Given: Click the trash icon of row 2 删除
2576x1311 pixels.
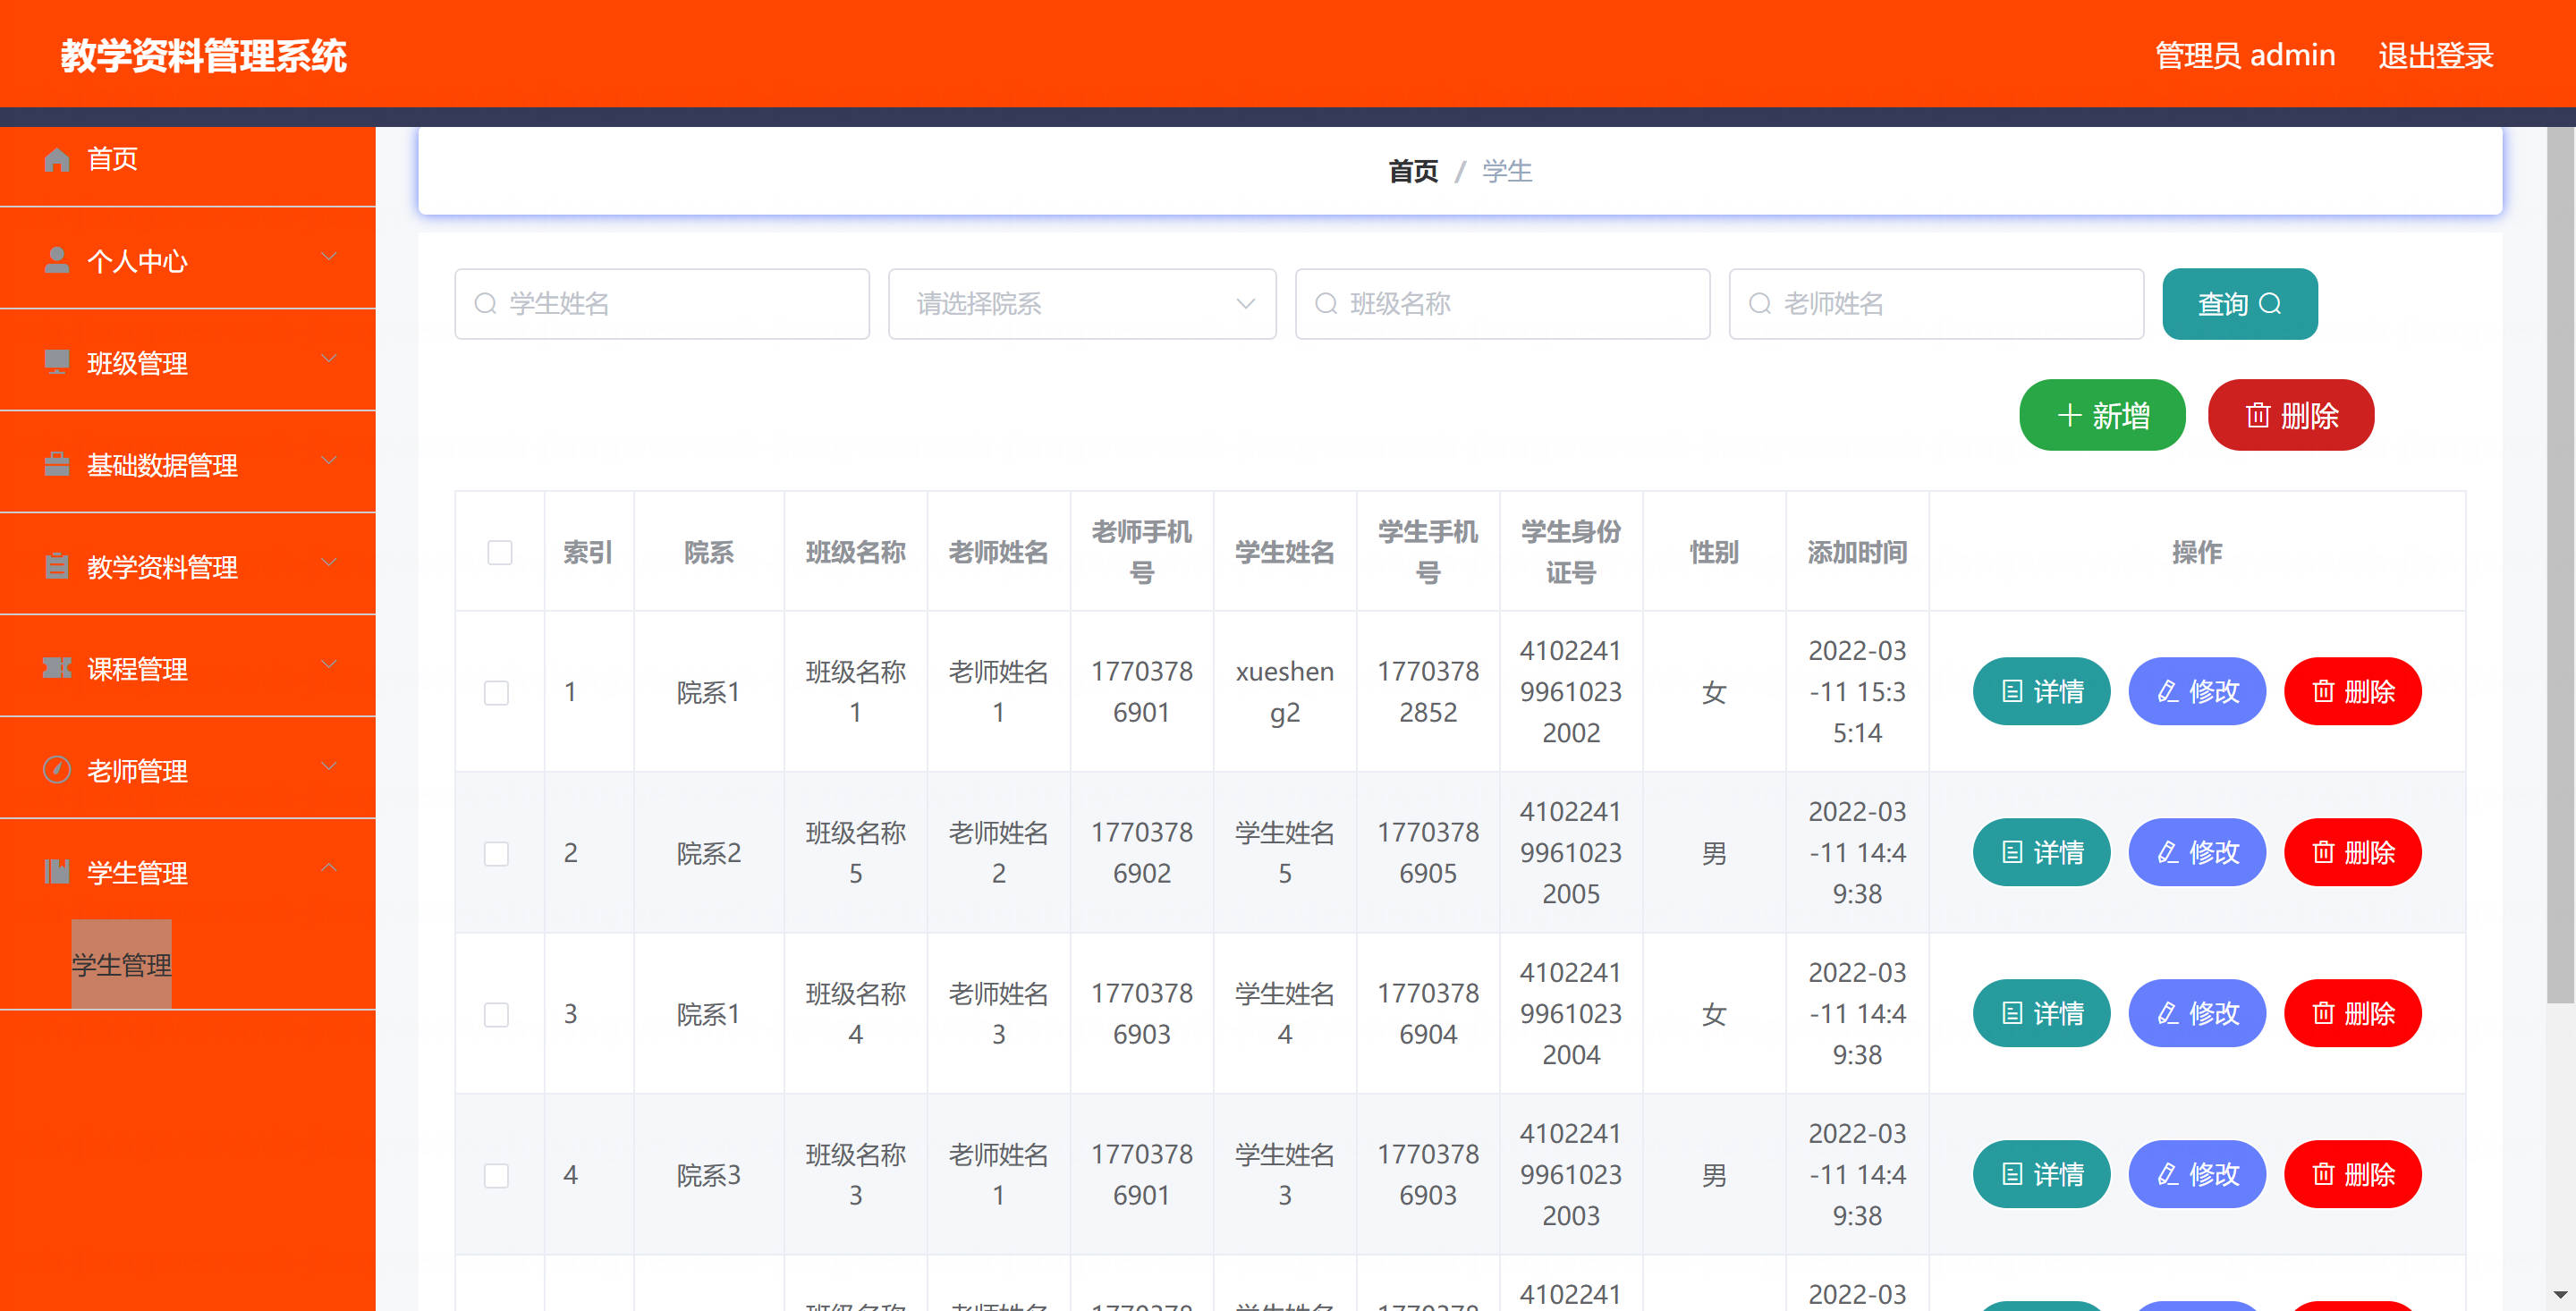Looking at the screenshot, I should [2324, 852].
